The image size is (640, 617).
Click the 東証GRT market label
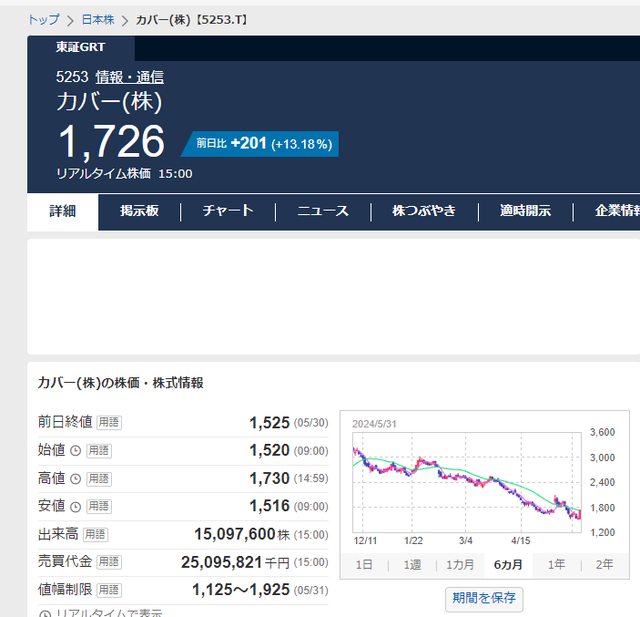pos(81,47)
